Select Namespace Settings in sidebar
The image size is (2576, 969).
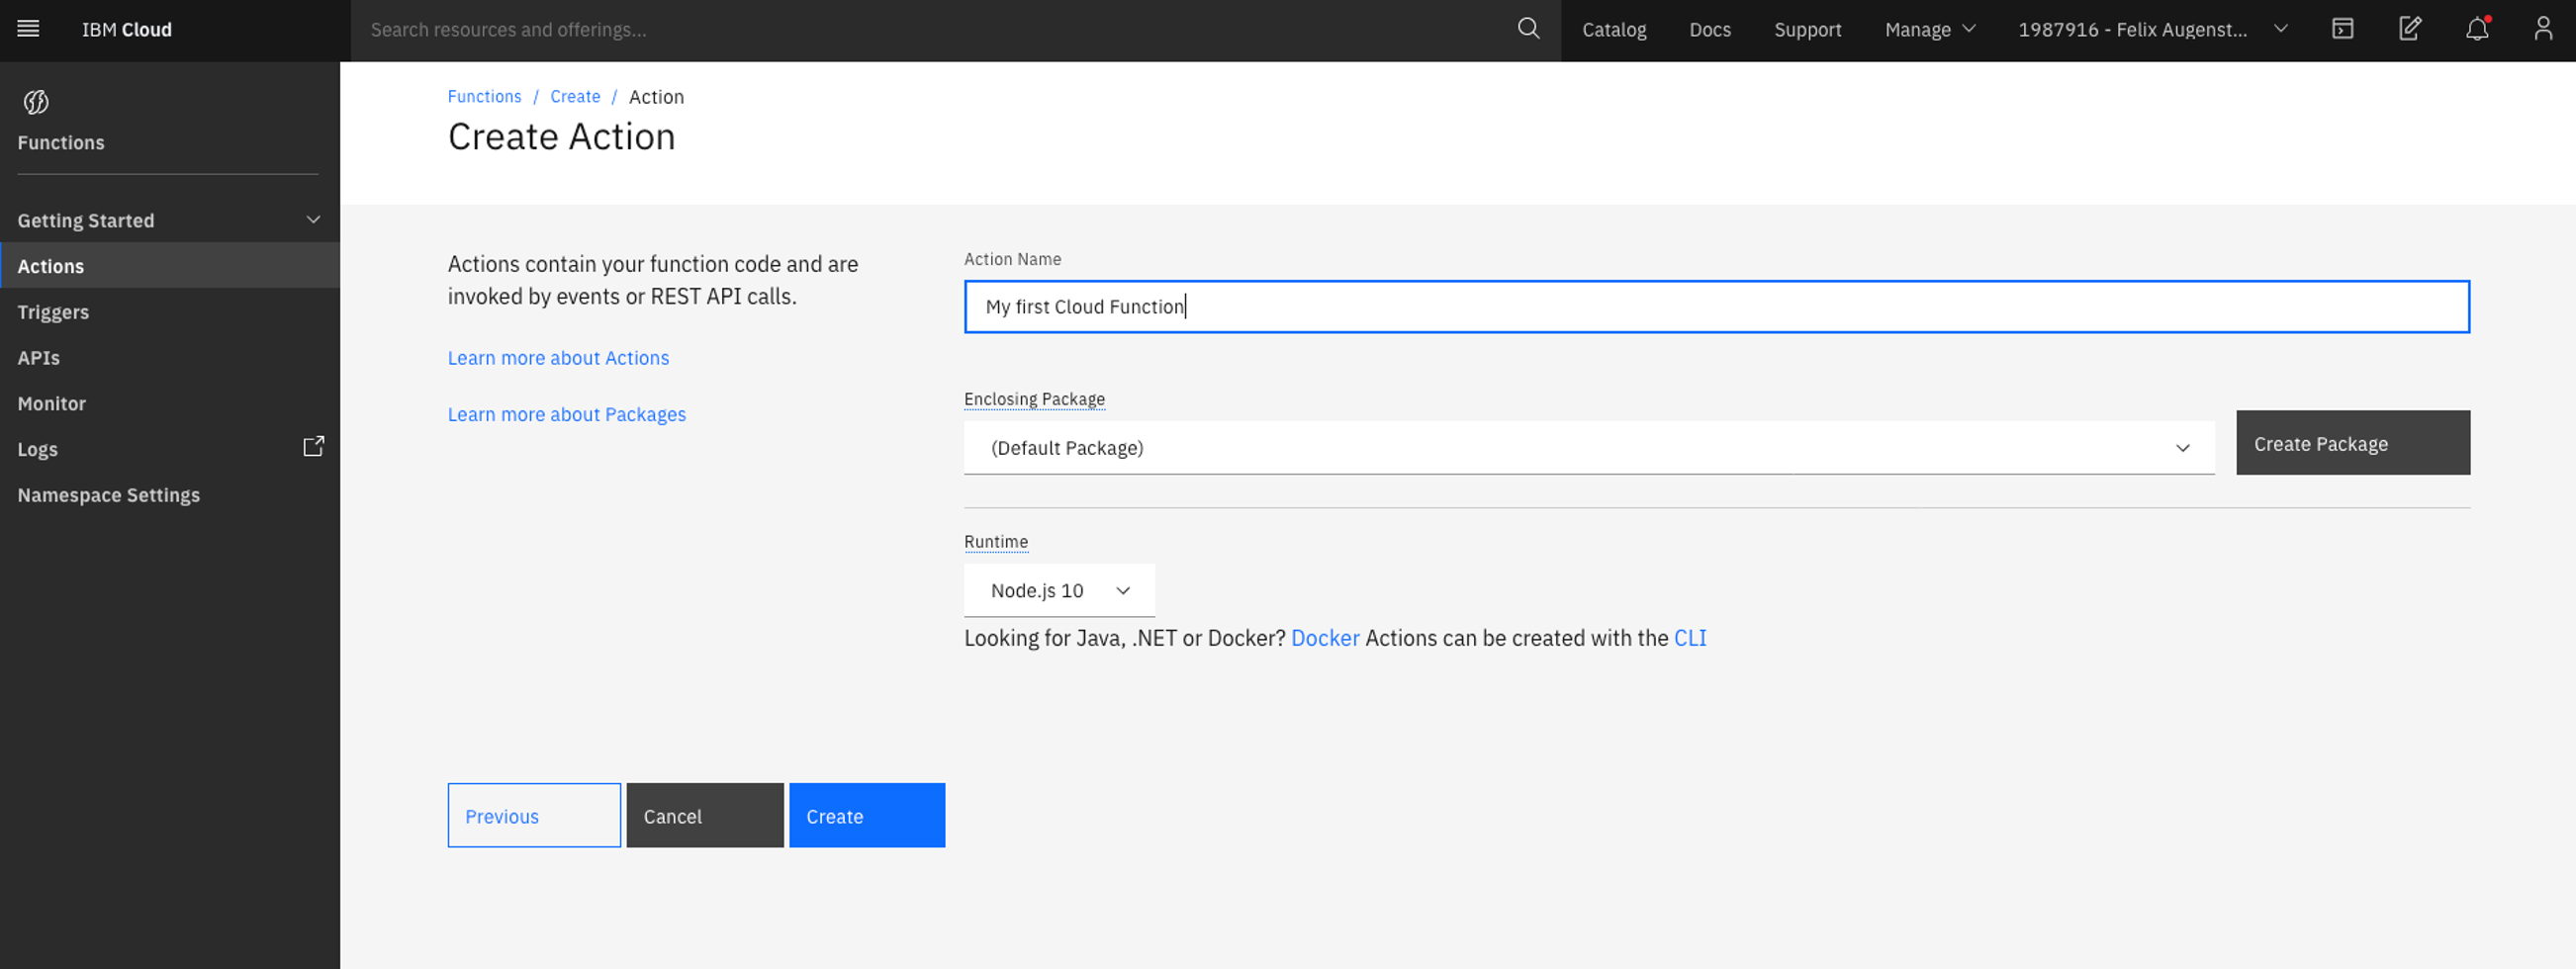pos(109,495)
